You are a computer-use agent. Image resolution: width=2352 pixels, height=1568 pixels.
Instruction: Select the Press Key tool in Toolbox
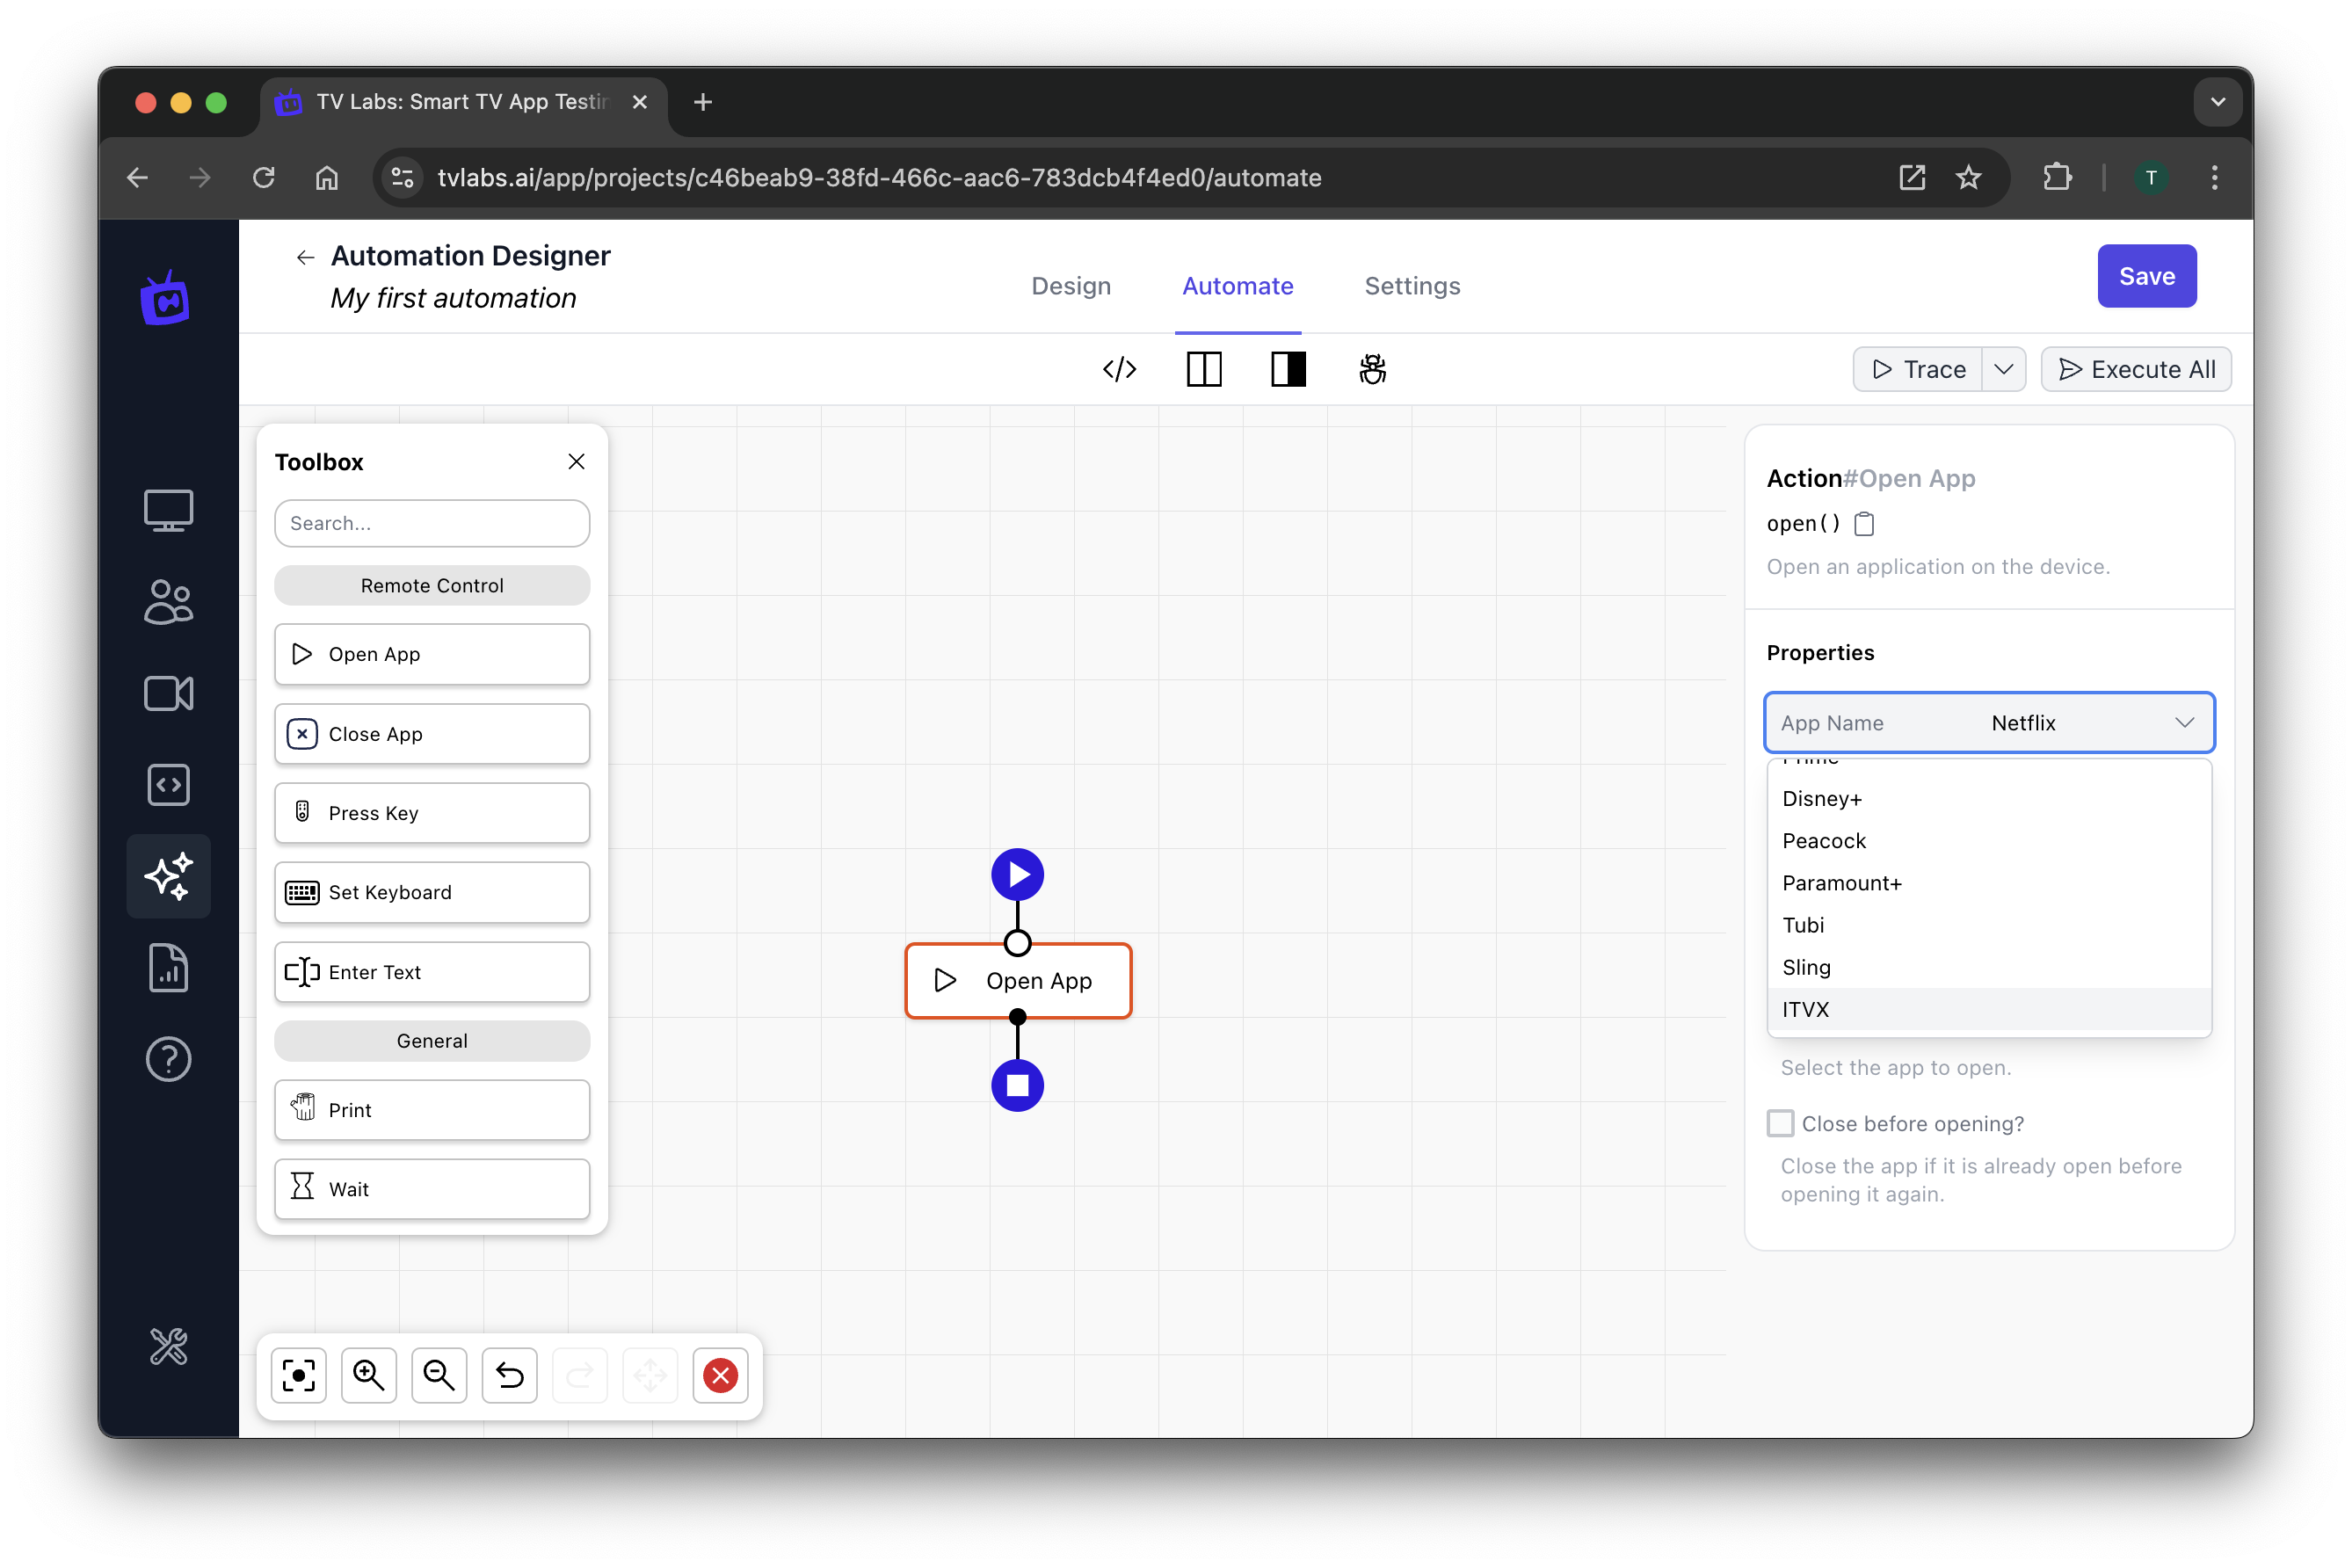click(x=431, y=812)
